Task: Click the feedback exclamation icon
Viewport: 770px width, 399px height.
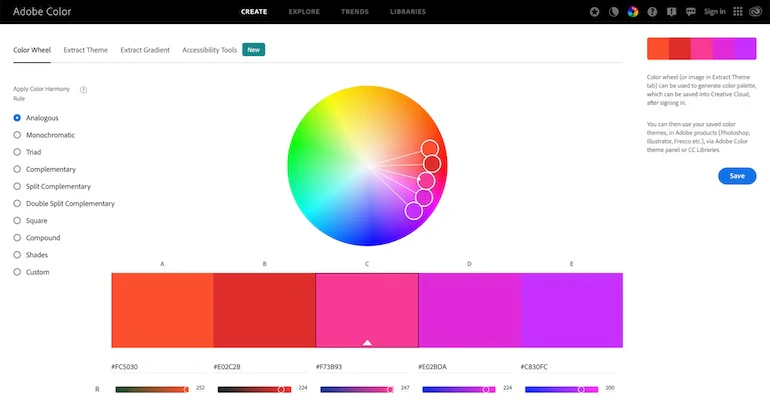Action: tap(671, 12)
